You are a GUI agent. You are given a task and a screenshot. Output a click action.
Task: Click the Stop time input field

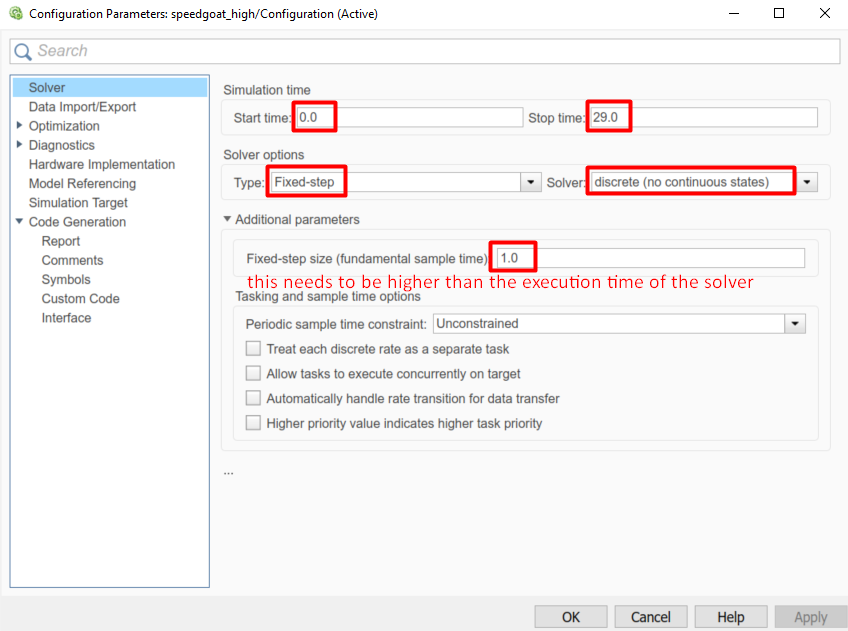722,118
